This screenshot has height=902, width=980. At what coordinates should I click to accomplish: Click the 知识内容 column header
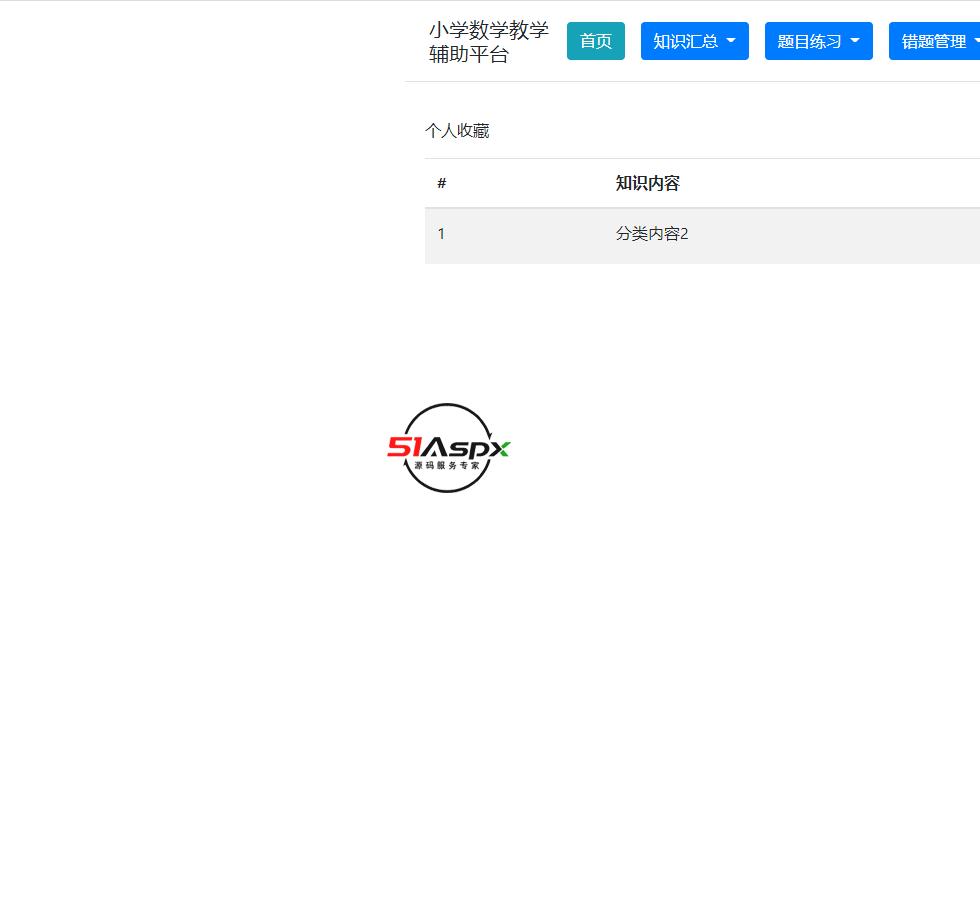(647, 183)
